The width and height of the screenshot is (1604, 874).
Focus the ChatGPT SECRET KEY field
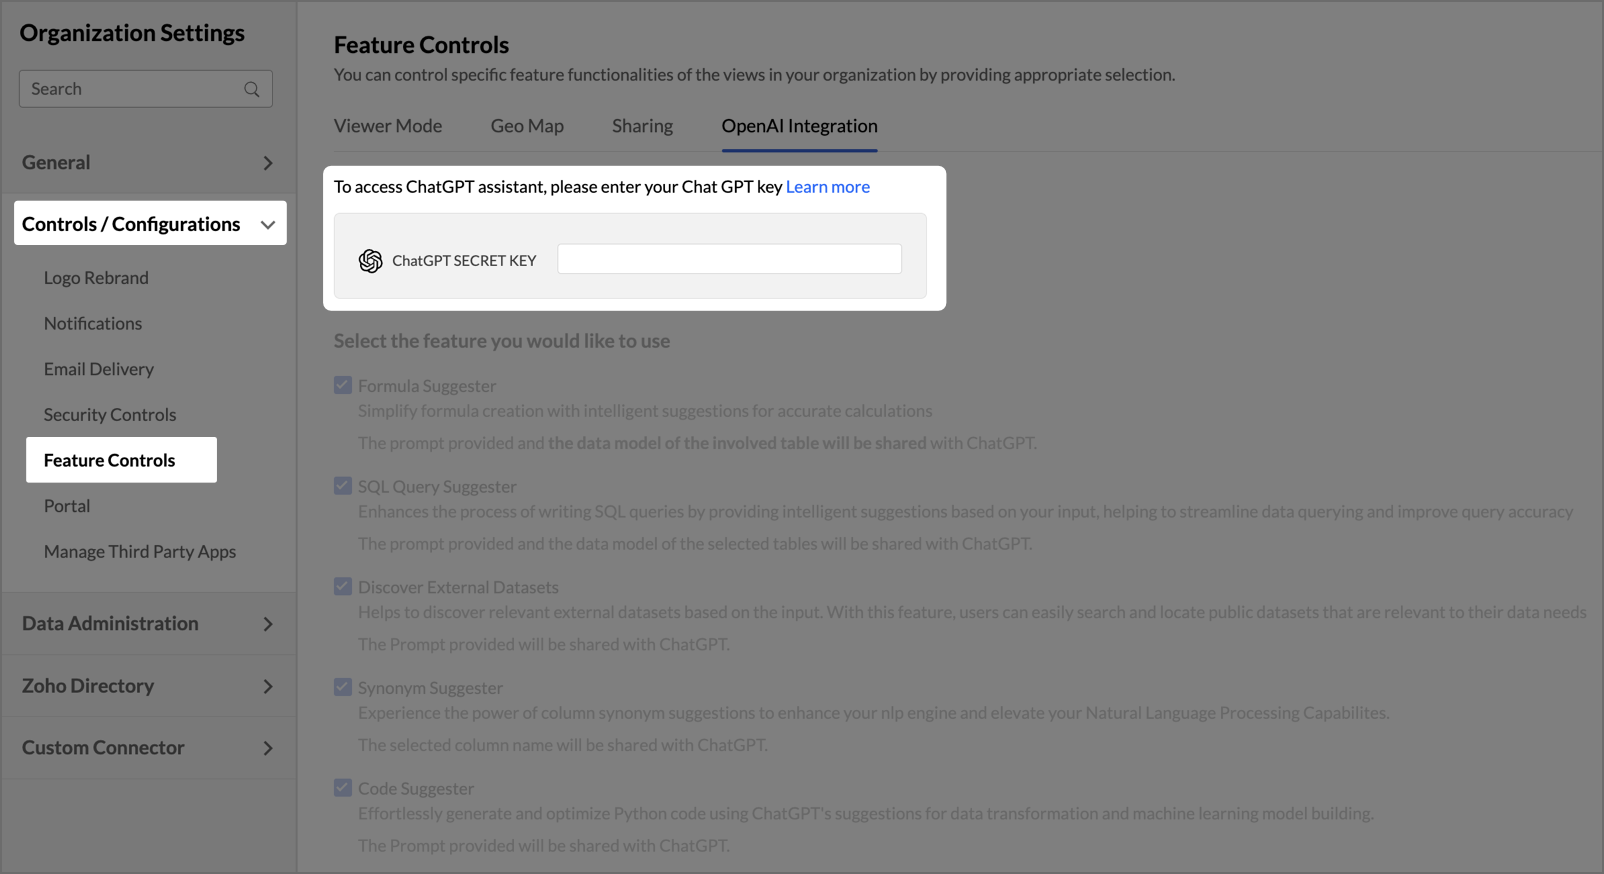point(729,259)
